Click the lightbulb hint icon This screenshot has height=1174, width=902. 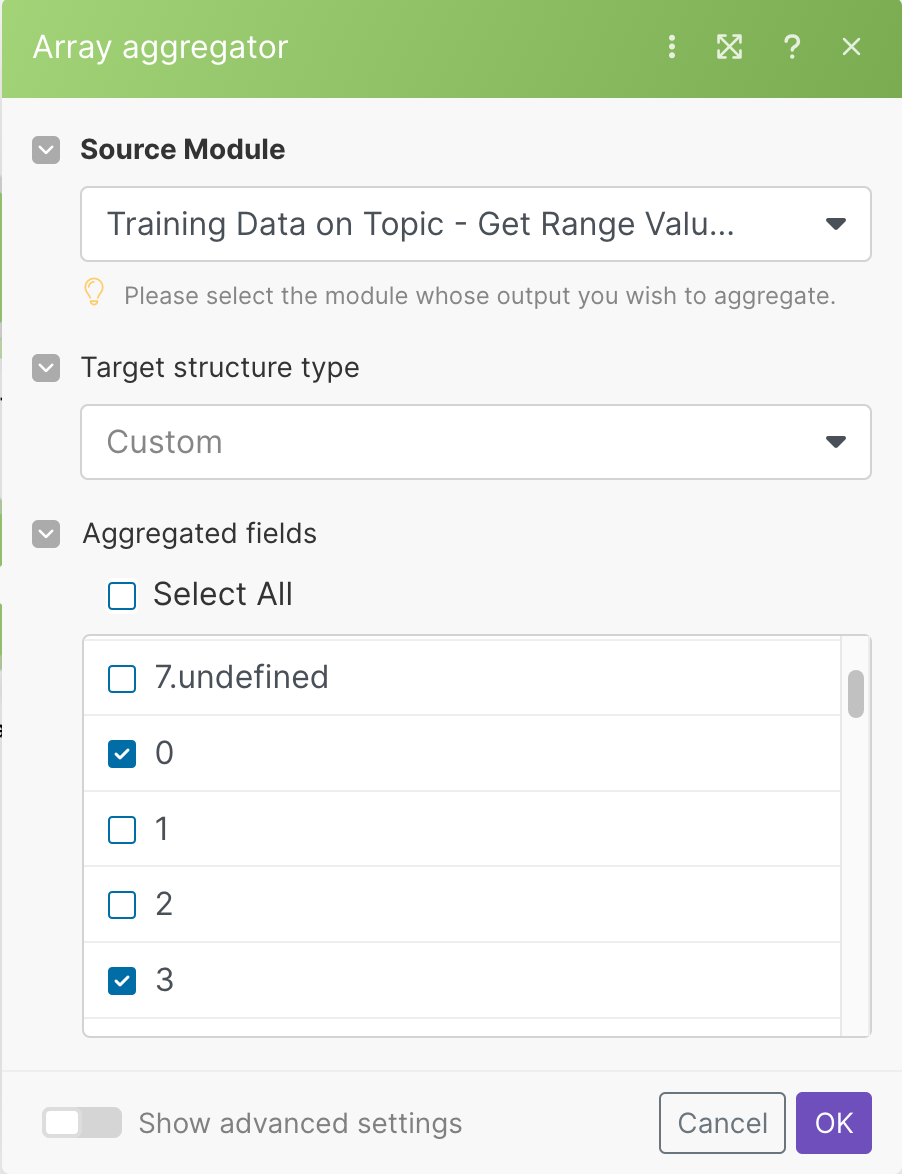[93, 293]
